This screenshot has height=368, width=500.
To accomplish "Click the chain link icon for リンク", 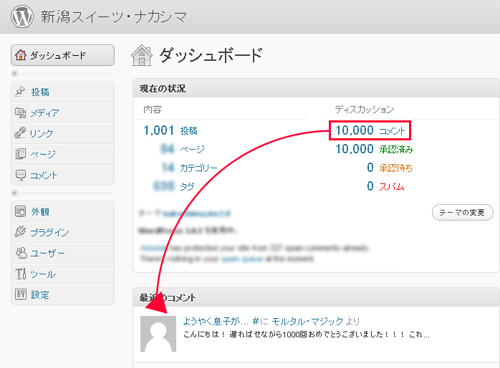I will tap(20, 133).
